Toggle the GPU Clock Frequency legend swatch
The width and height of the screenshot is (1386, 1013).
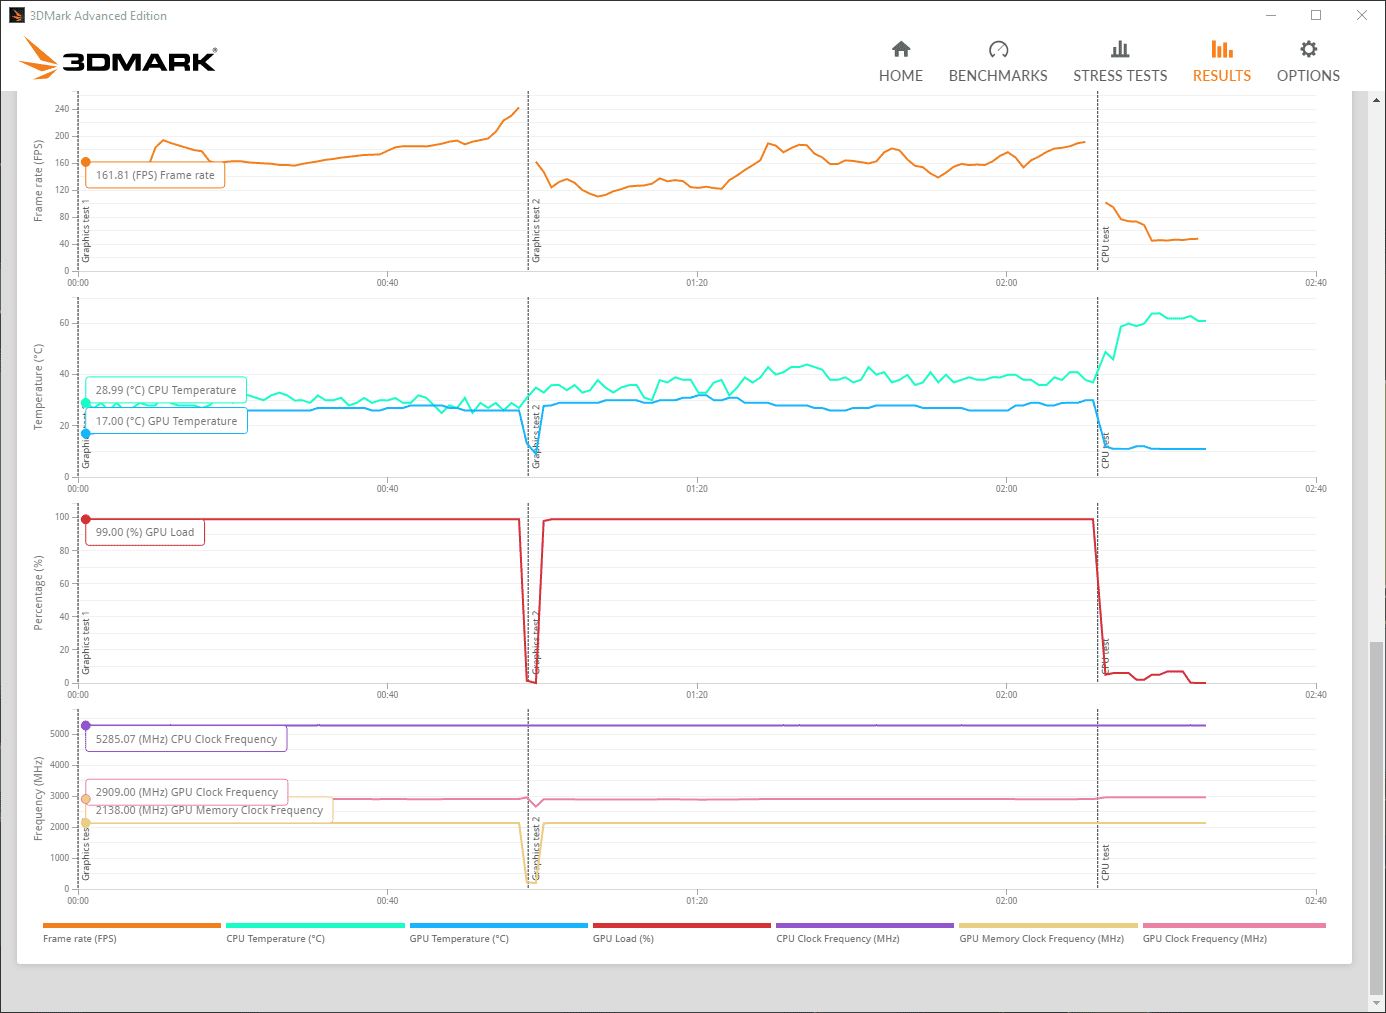click(1234, 926)
